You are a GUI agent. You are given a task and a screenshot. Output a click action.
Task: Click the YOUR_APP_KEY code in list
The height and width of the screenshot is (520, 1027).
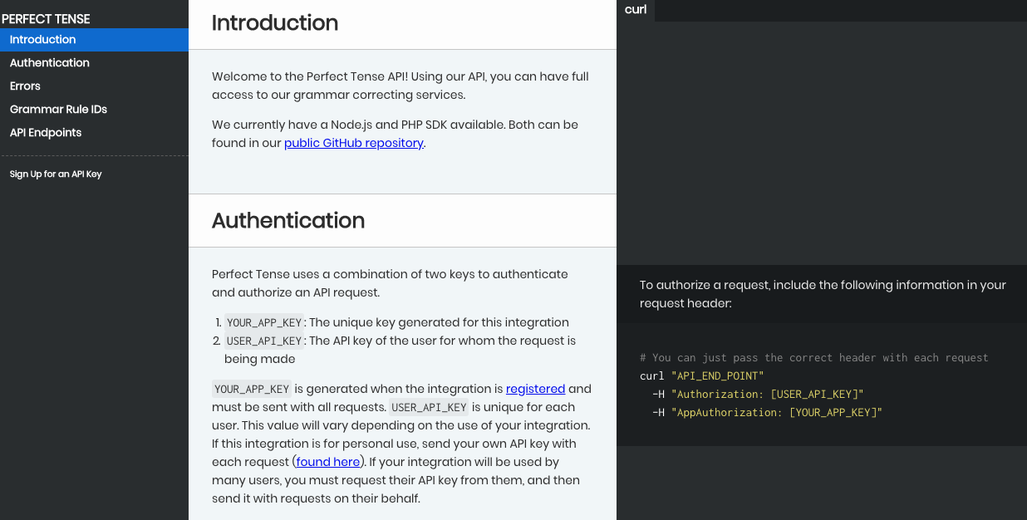(x=264, y=322)
